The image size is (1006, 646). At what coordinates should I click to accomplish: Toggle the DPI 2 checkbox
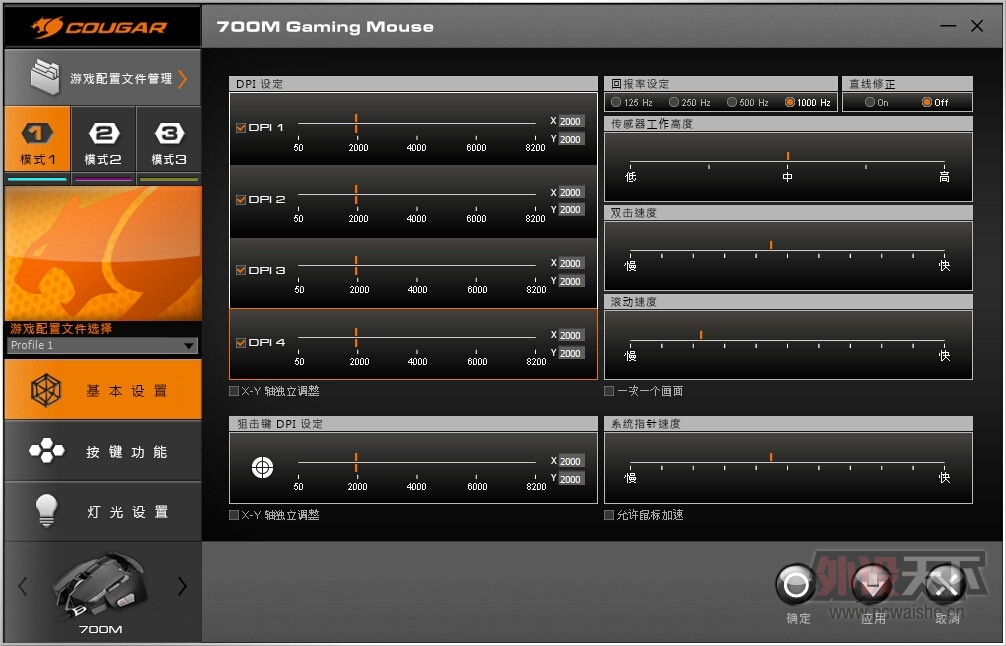pyautogui.click(x=241, y=200)
